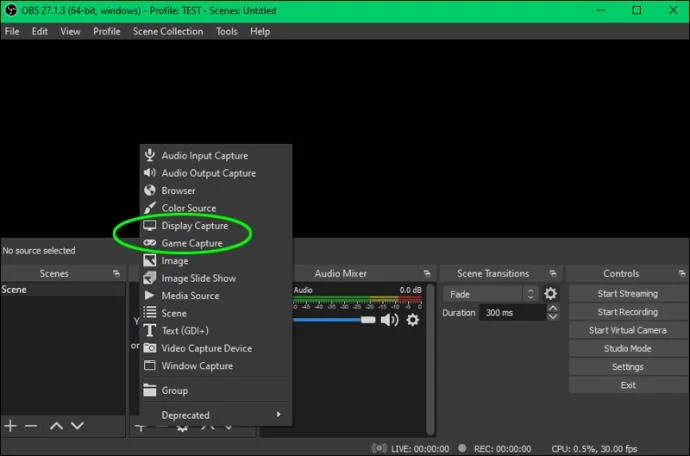
Task: Add an Image source
Action: click(x=216, y=261)
